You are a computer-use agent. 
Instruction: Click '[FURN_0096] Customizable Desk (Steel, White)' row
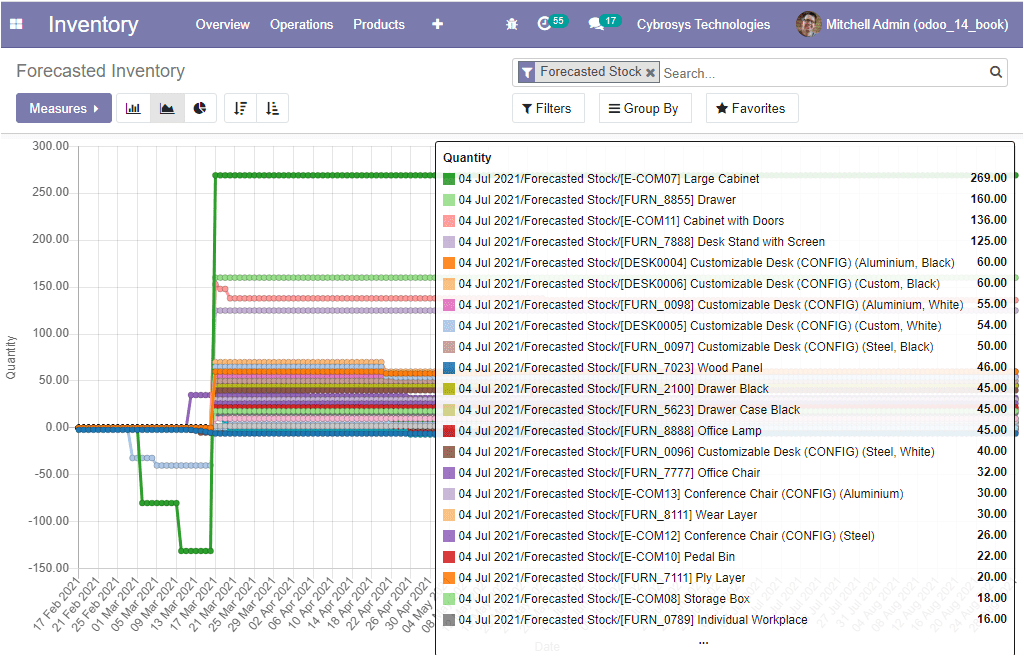pyautogui.click(x=725, y=451)
